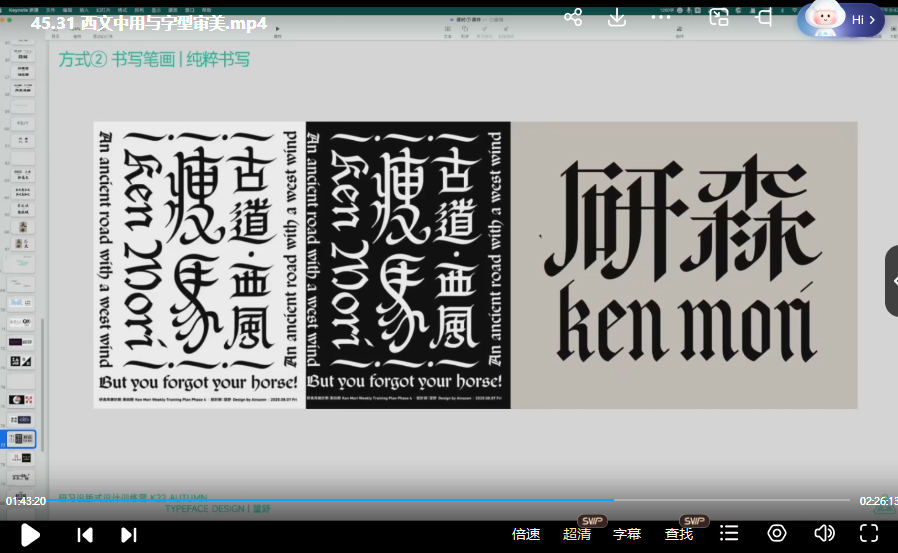The height and width of the screenshot is (553, 898).
Task: Seek to middle of progress bar
Action: pyautogui.click(x=449, y=500)
